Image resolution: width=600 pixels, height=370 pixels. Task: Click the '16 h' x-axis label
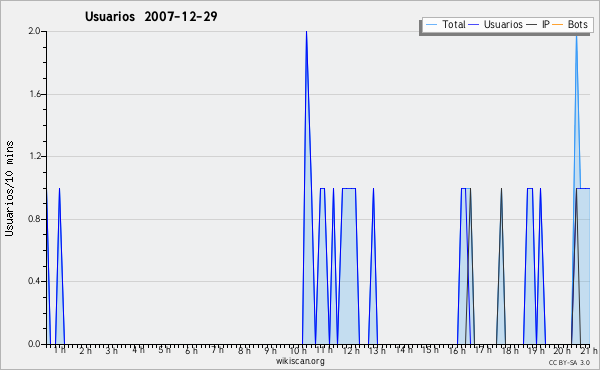[x=457, y=350]
